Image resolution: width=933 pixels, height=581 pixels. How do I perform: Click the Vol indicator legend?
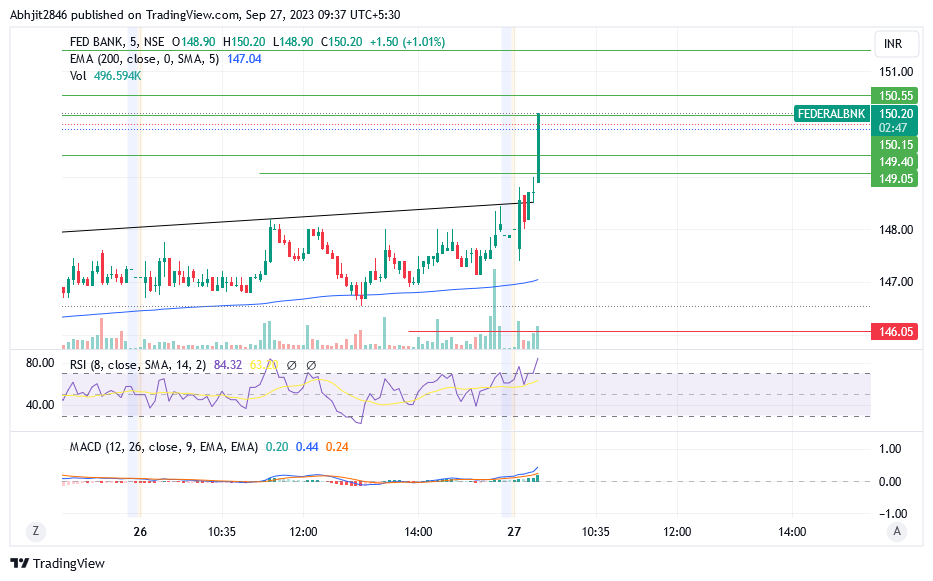tap(78, 76)
